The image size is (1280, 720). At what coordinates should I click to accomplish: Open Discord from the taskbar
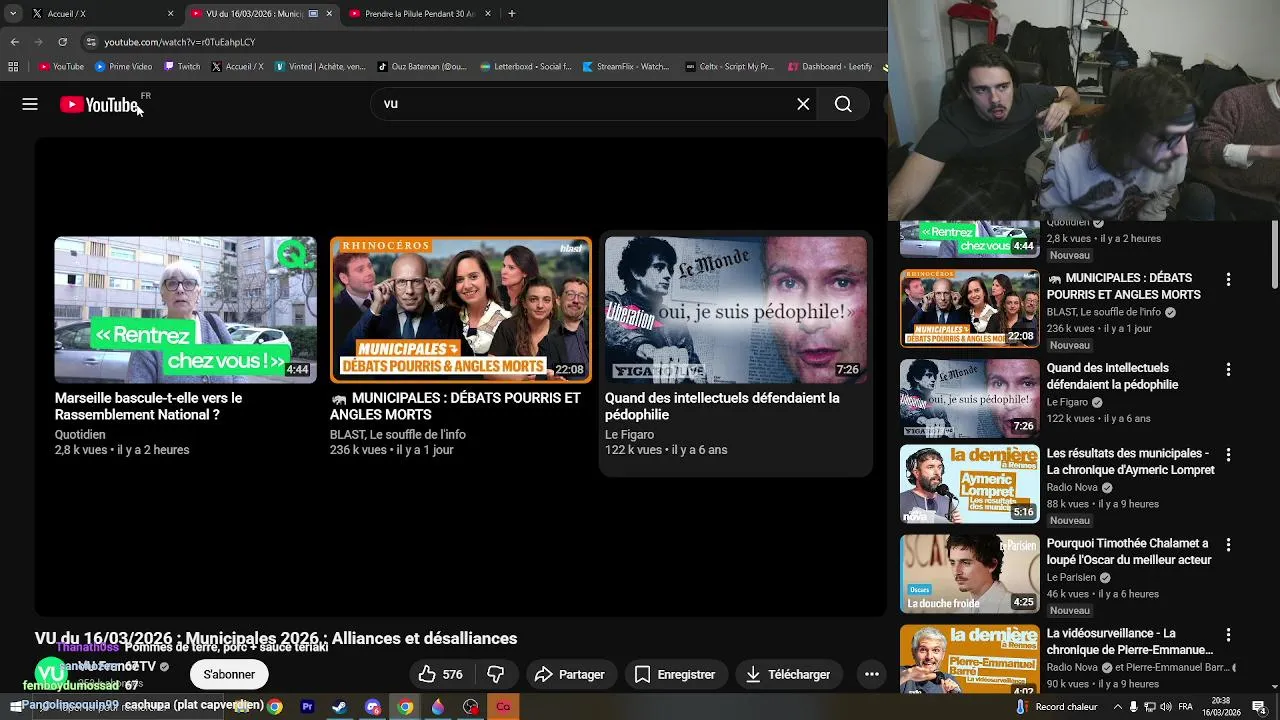pyautogui.click(x=373, y=707)
